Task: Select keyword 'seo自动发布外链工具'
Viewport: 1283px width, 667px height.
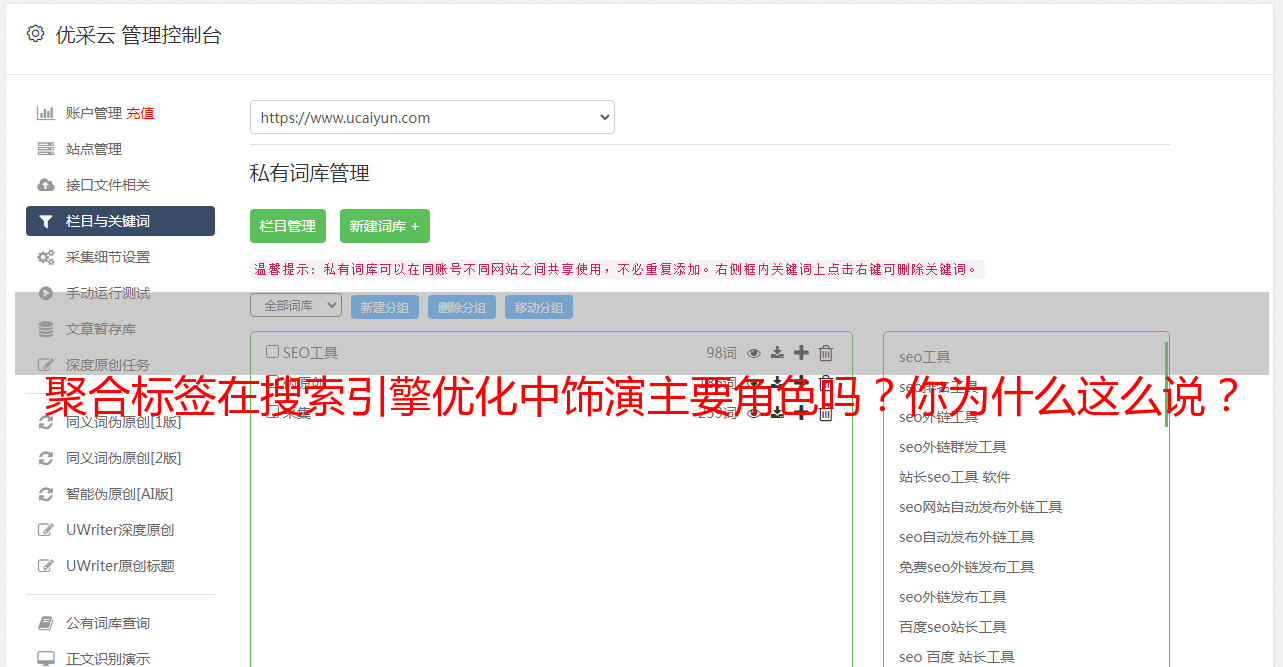Action: [x=967, y=537]
